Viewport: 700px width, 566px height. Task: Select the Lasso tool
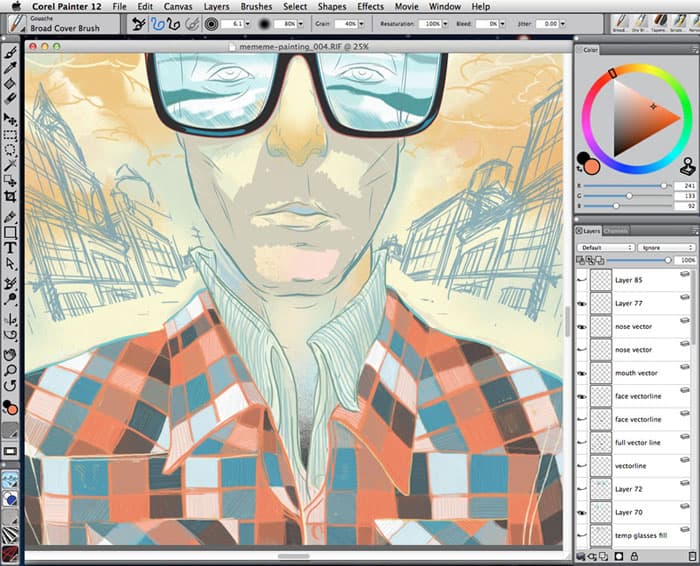point(10,150)
